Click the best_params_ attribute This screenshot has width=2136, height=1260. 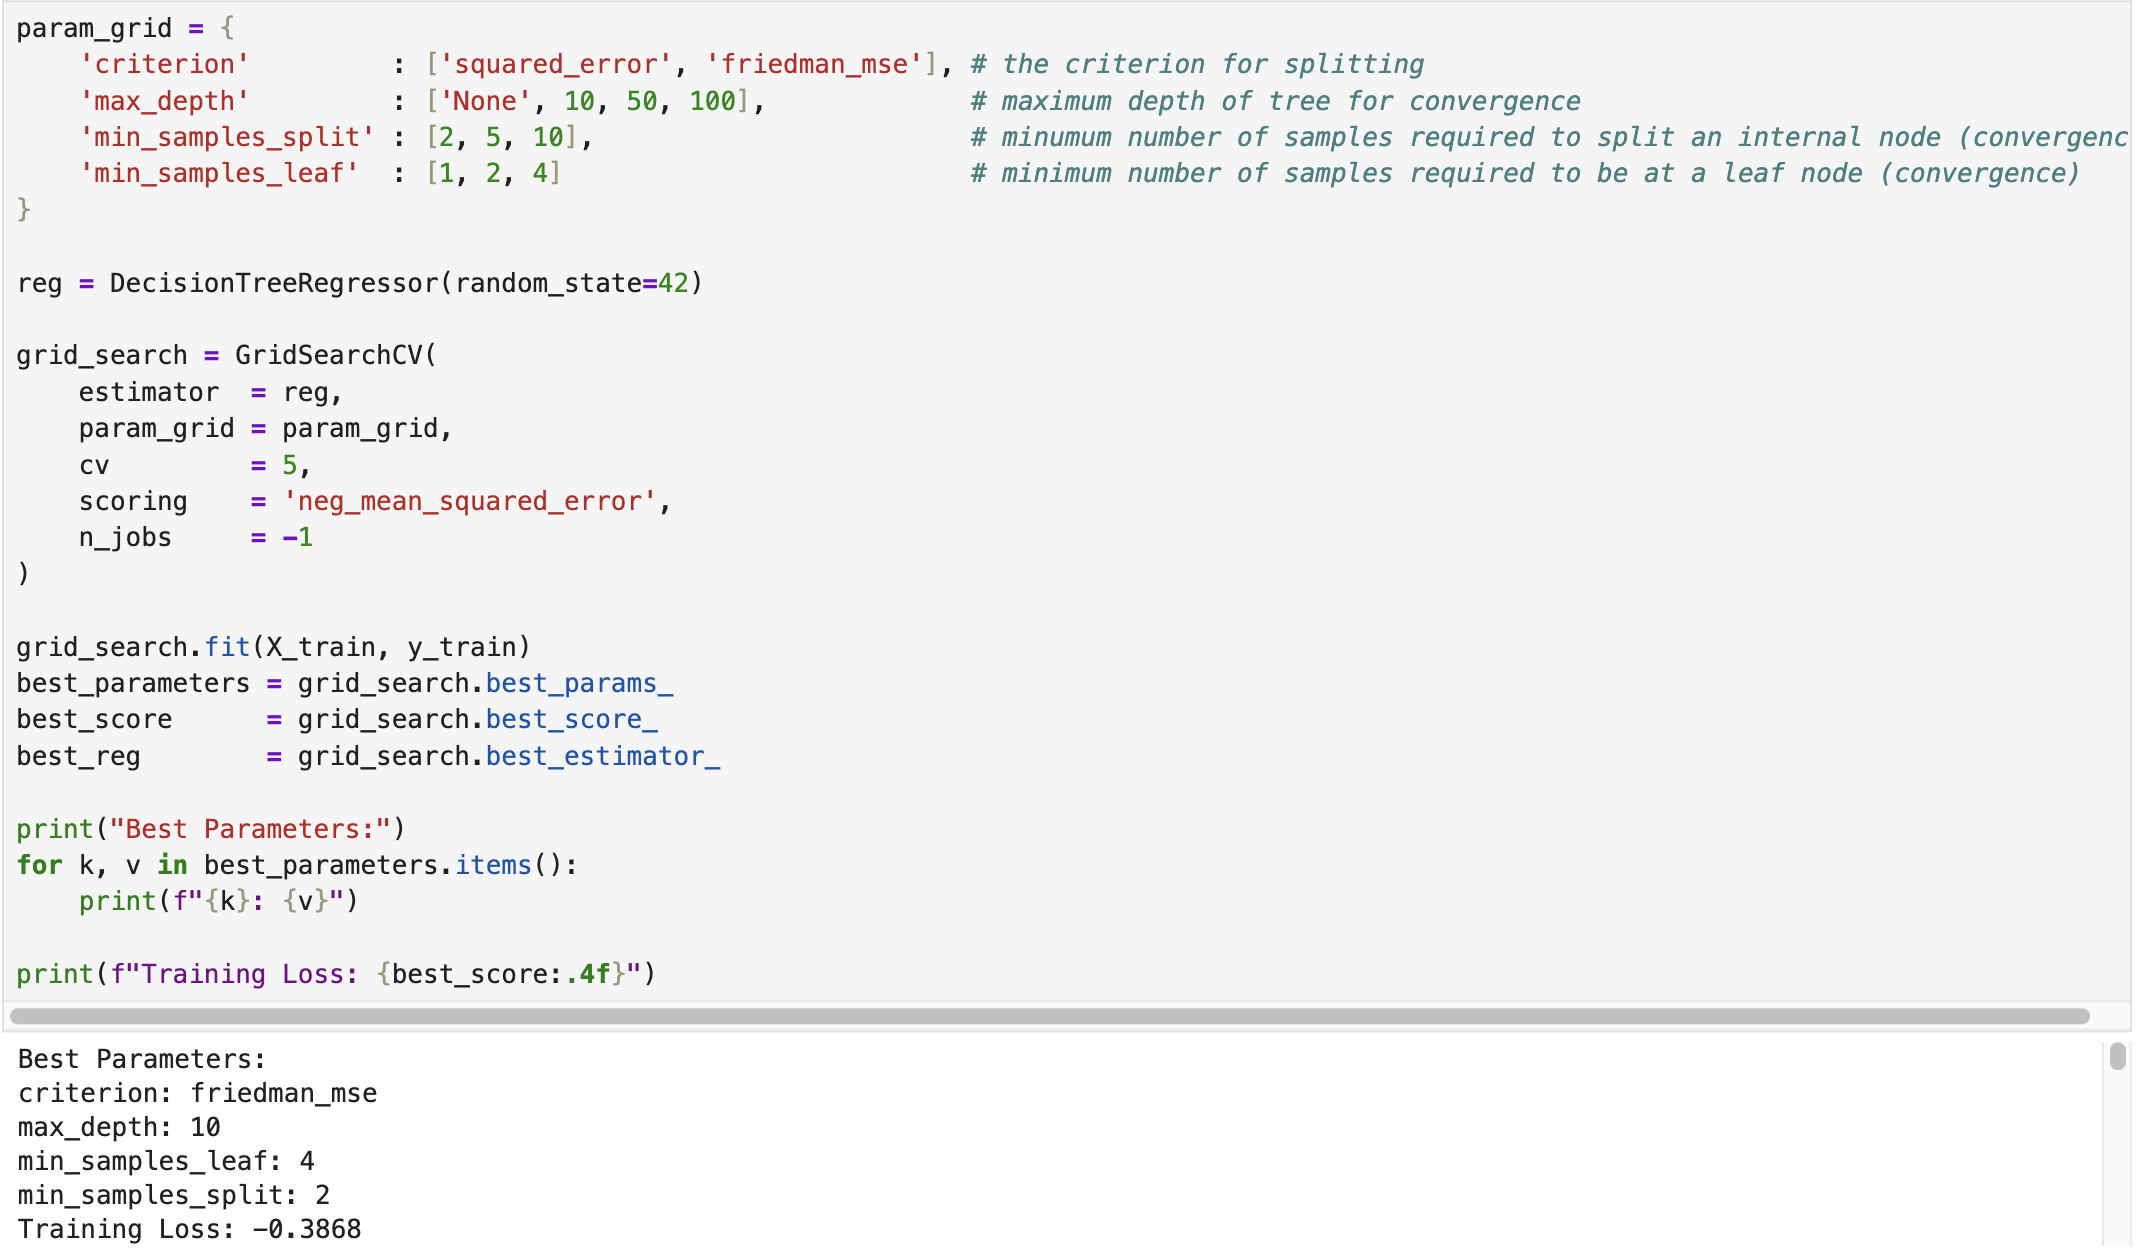(579, 684)
